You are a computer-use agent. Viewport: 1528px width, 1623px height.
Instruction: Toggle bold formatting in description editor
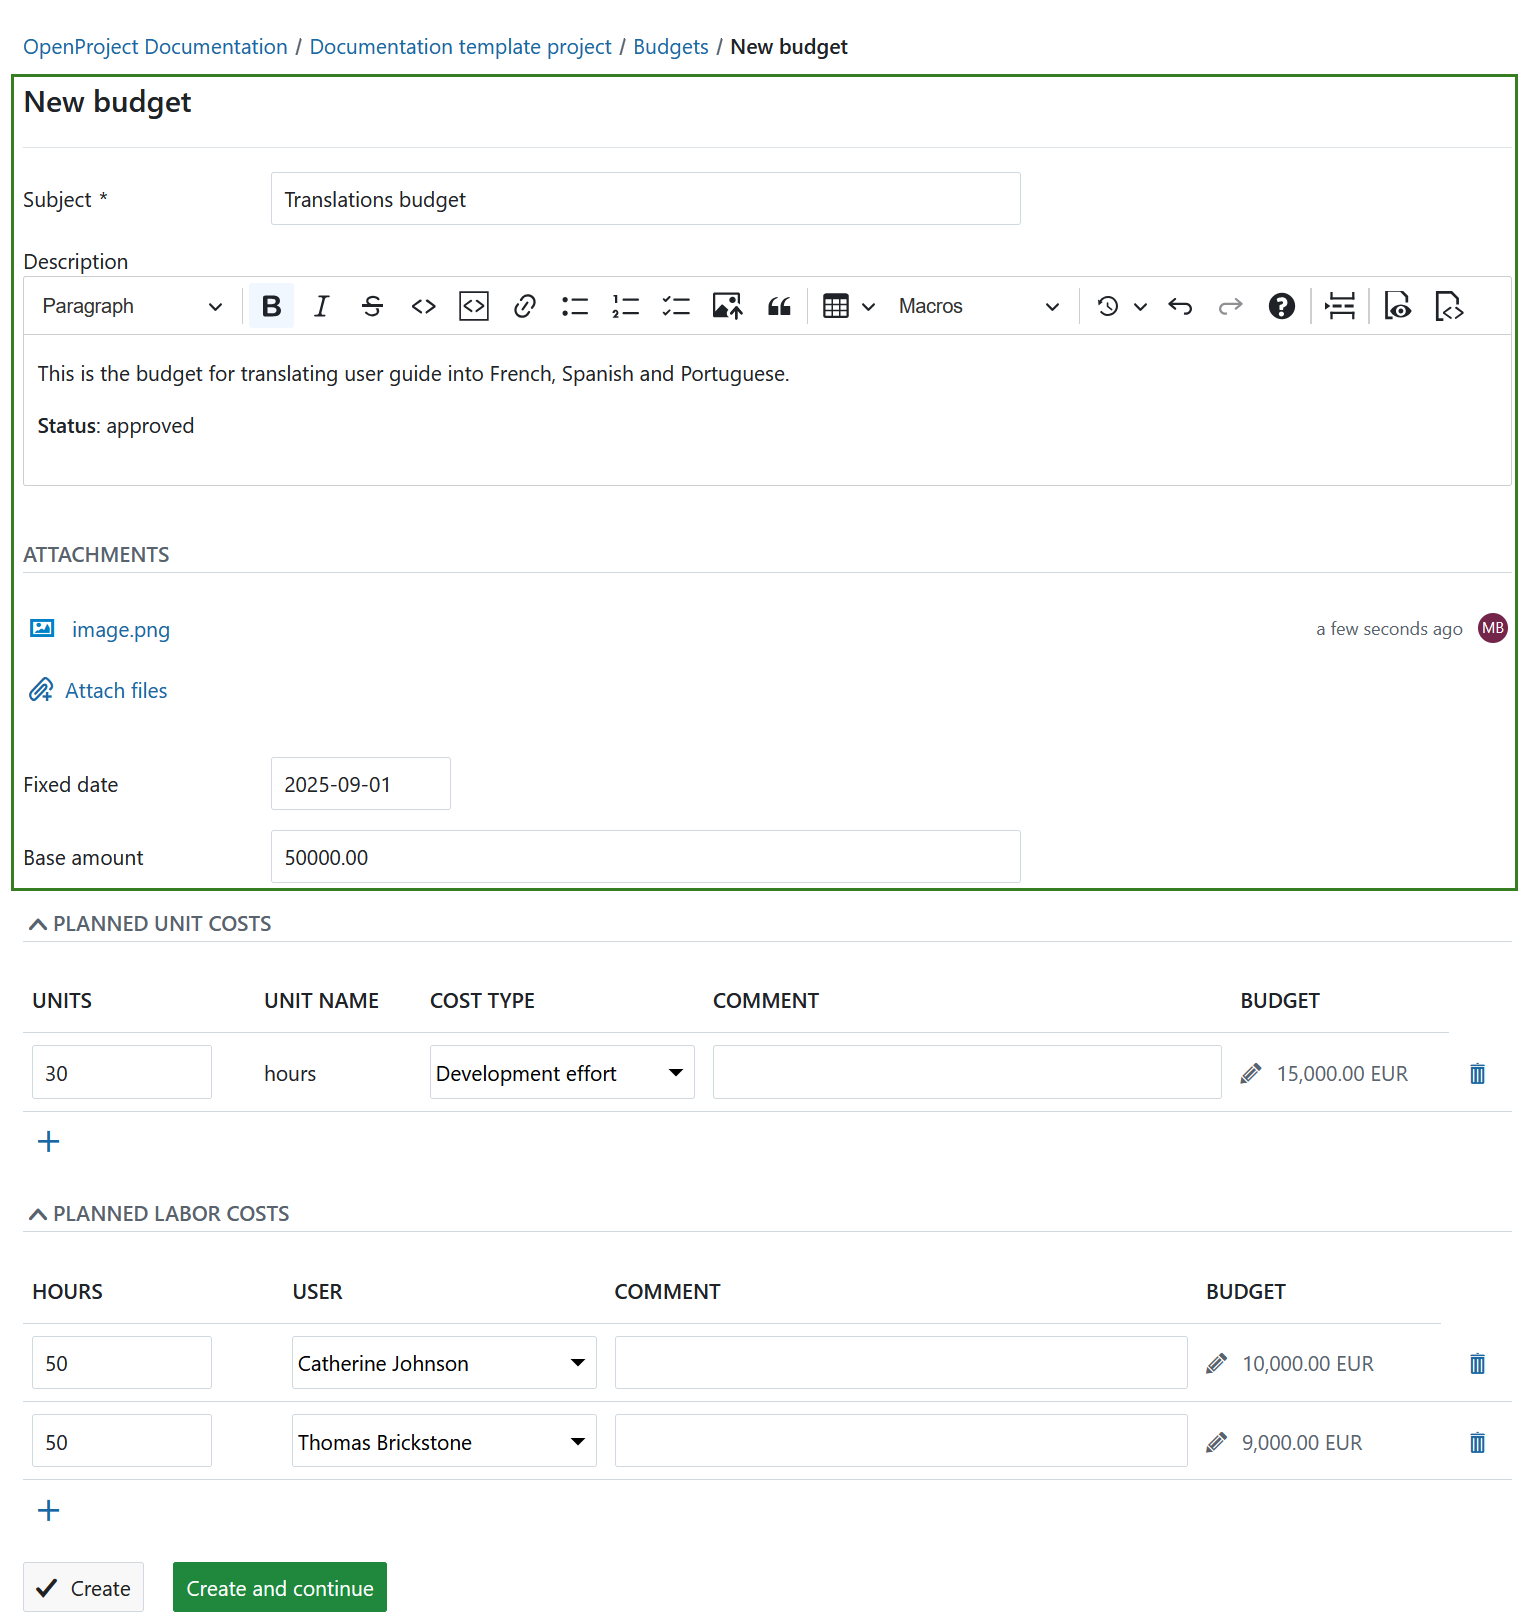pos(271,306)
